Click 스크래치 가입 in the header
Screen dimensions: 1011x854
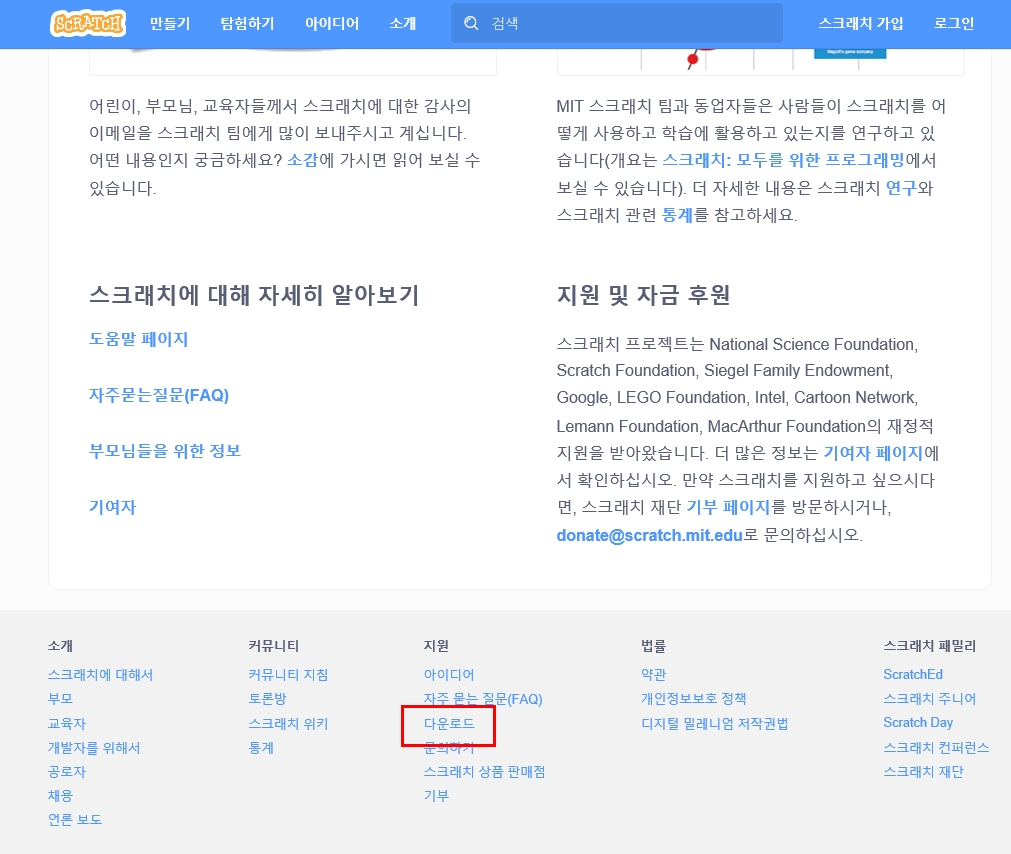pos(861,24)
